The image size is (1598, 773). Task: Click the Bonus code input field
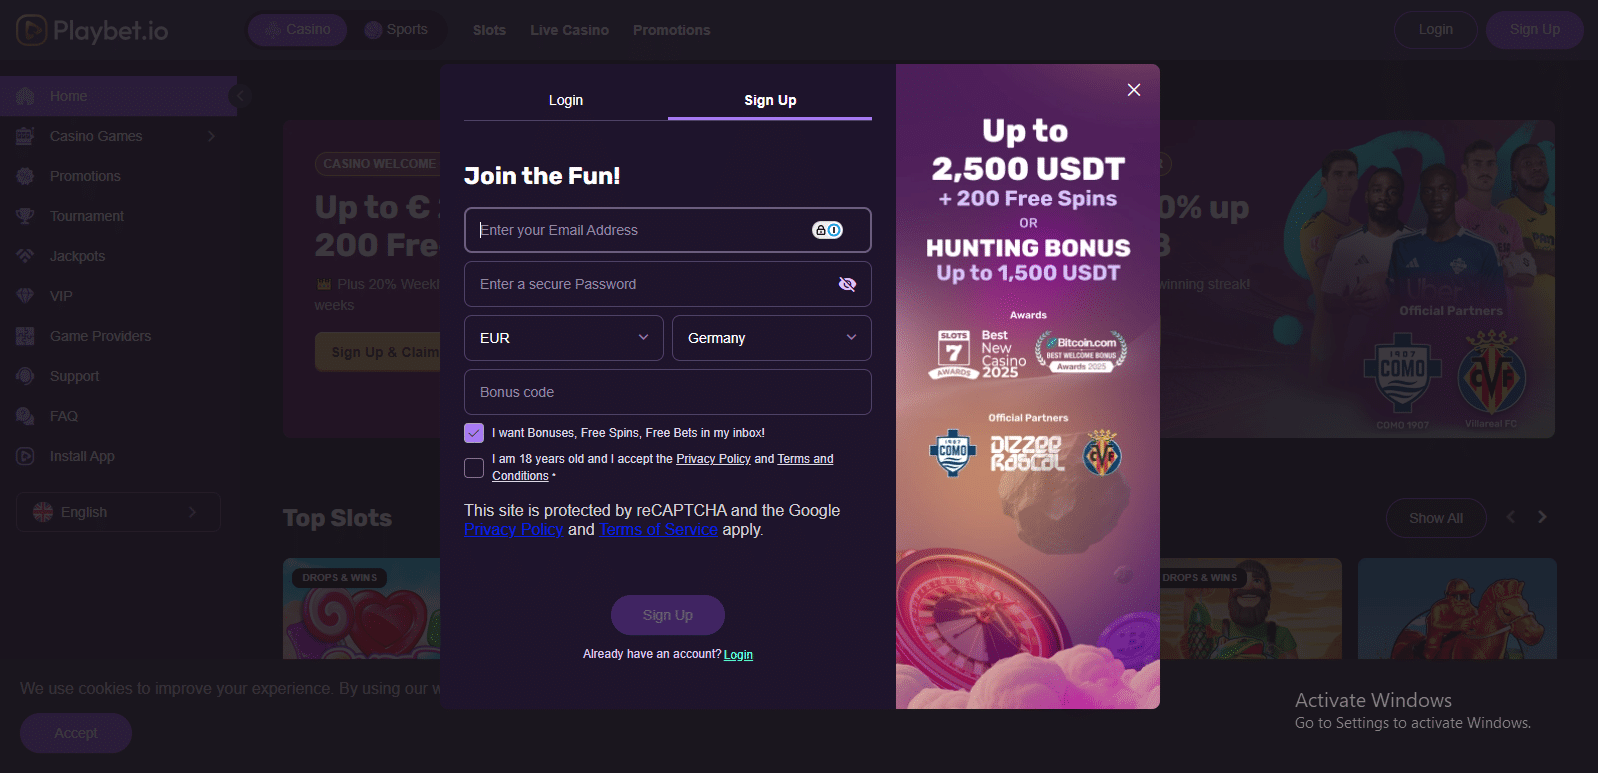(x=668, y=392)
